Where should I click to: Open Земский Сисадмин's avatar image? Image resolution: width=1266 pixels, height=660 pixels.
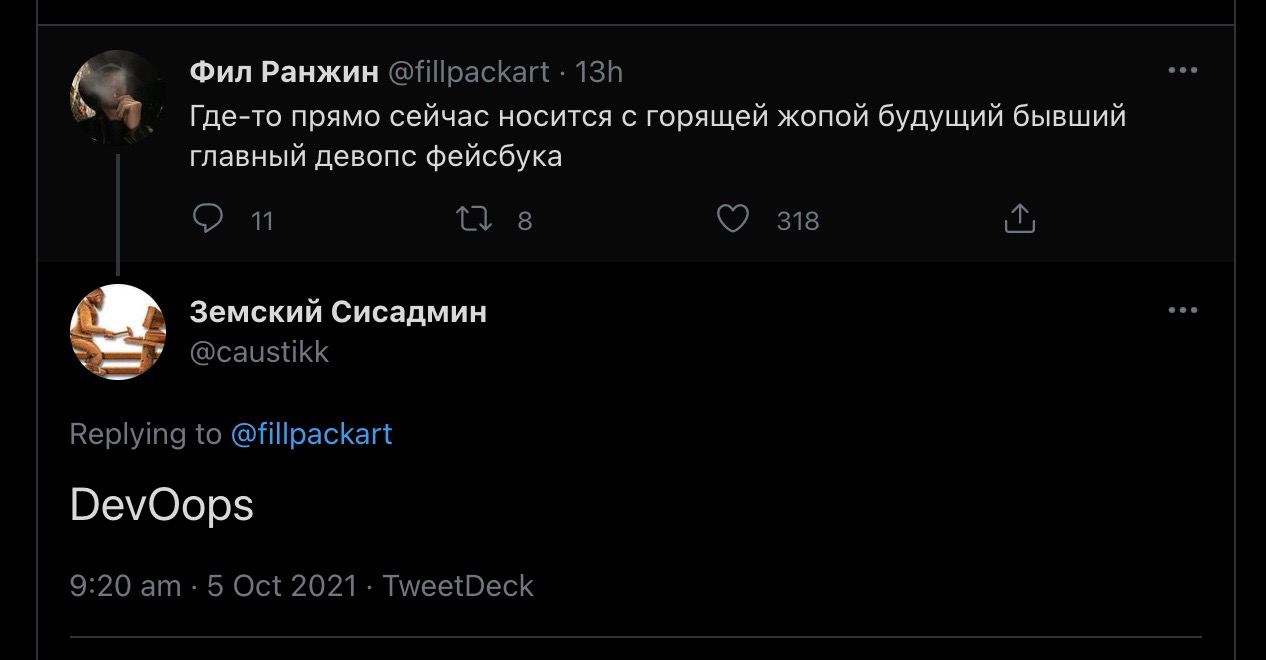[117, 332]
